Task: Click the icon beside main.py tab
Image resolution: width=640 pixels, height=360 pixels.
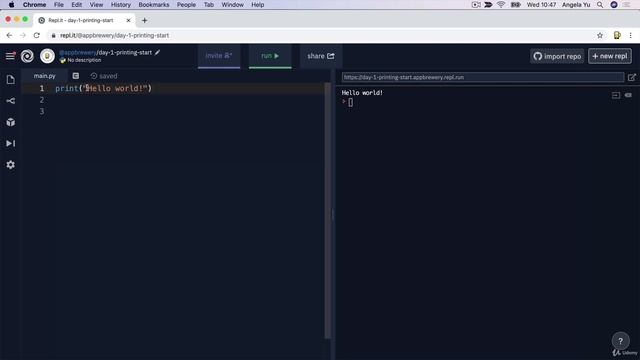Action: click(76, 76)
